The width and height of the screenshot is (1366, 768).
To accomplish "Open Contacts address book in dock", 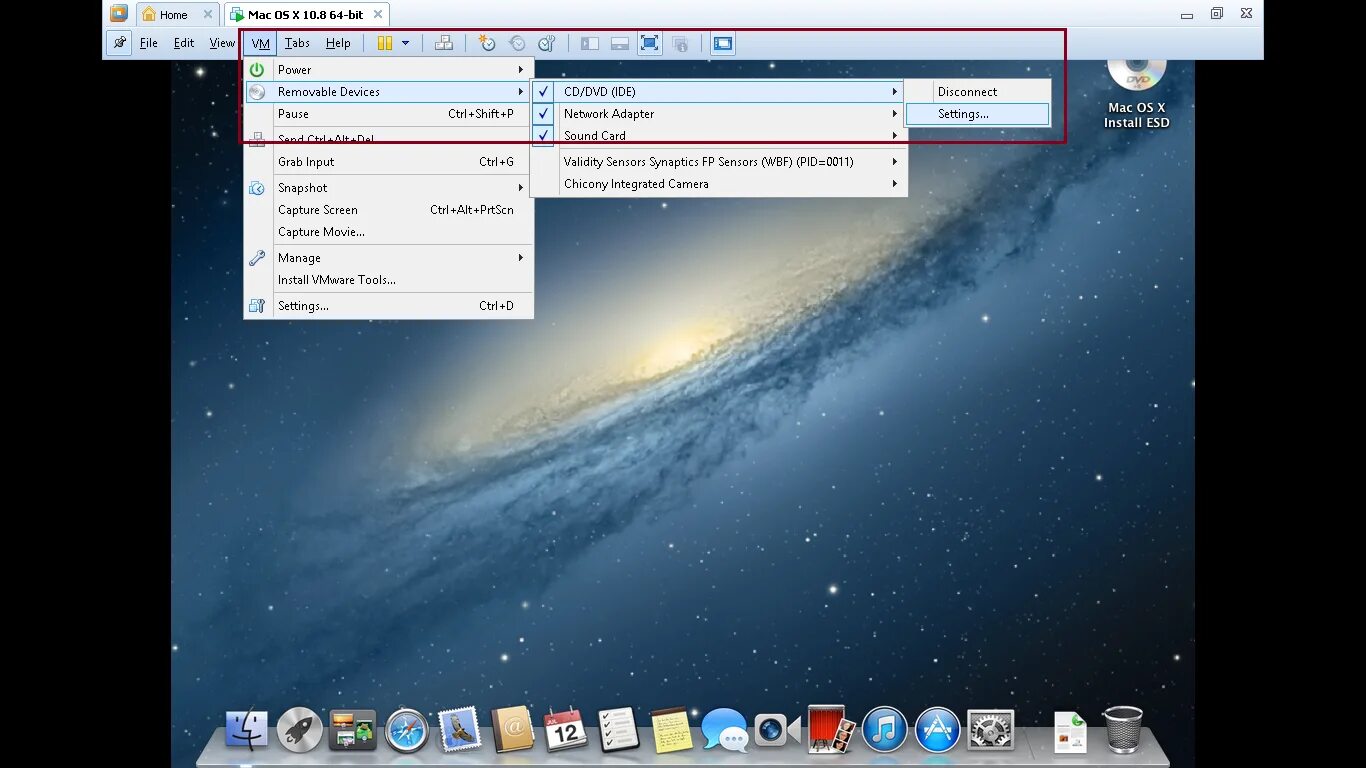I will click(x=513, y=731).
